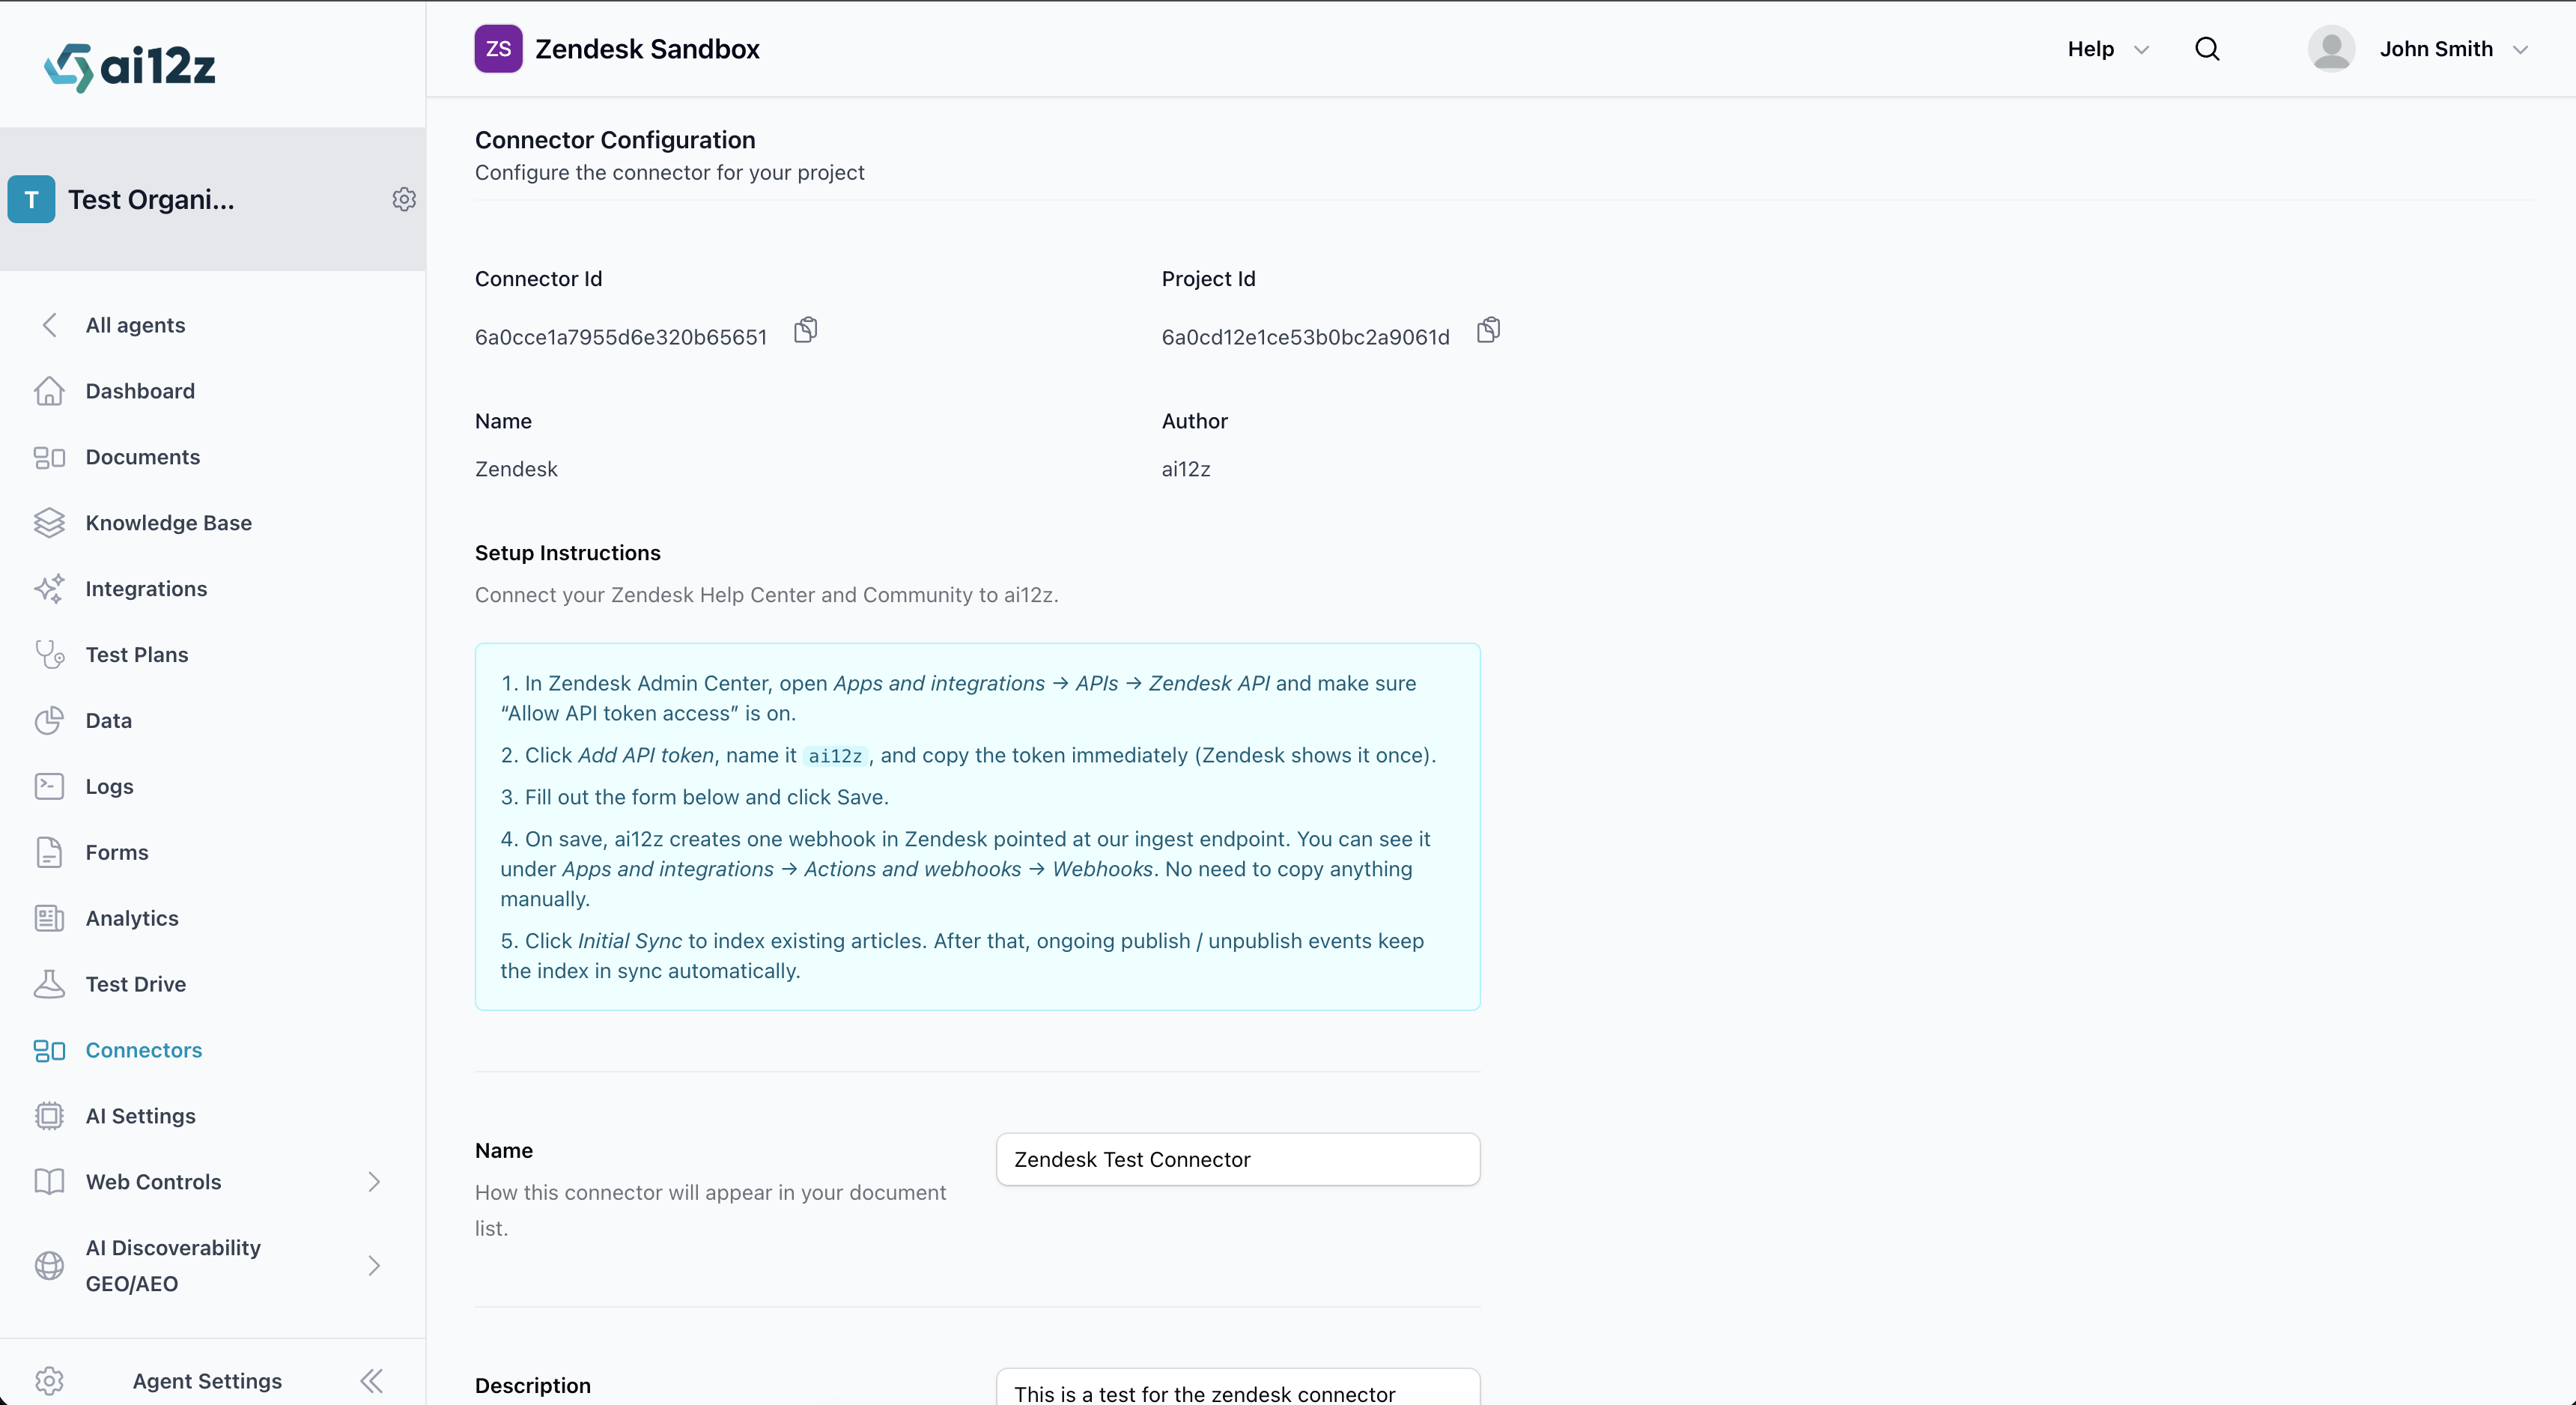Open organization settings gear icon

(404, 199)
